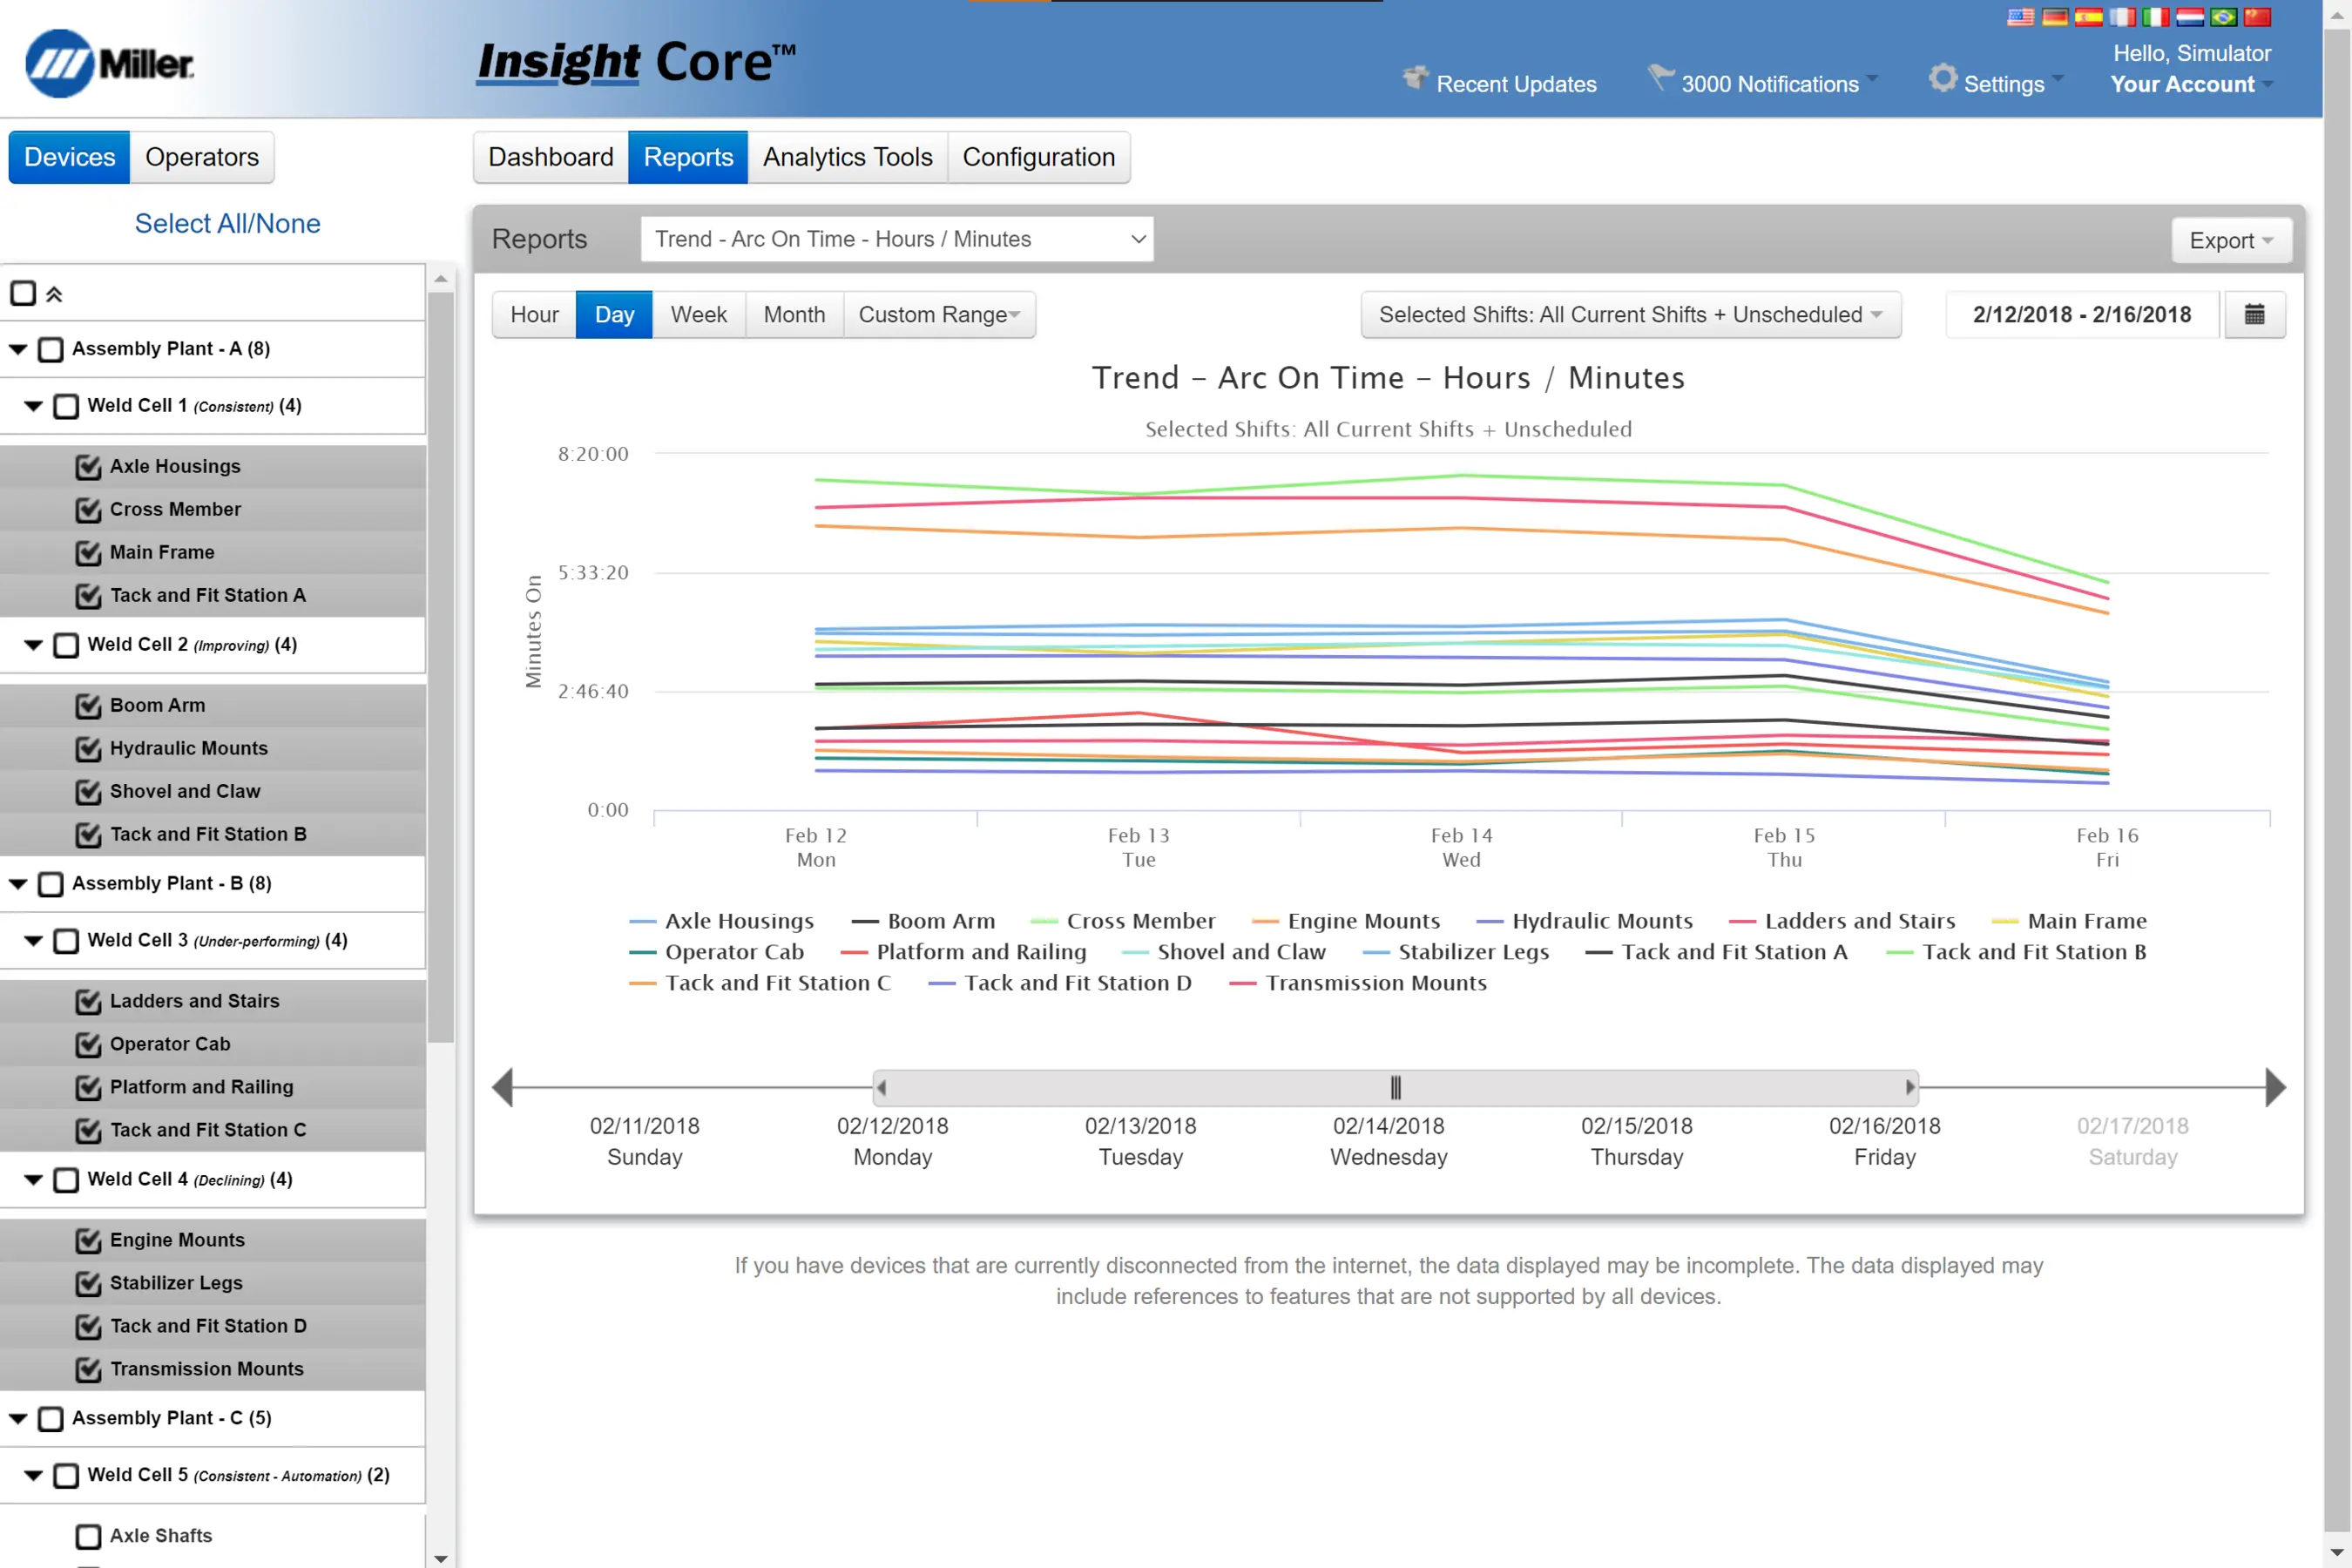Click the 02/11/2018 Sunday timeline date
Image resolution: width=2352 pixels, height=1568 pixels.
pos(644,1141)
